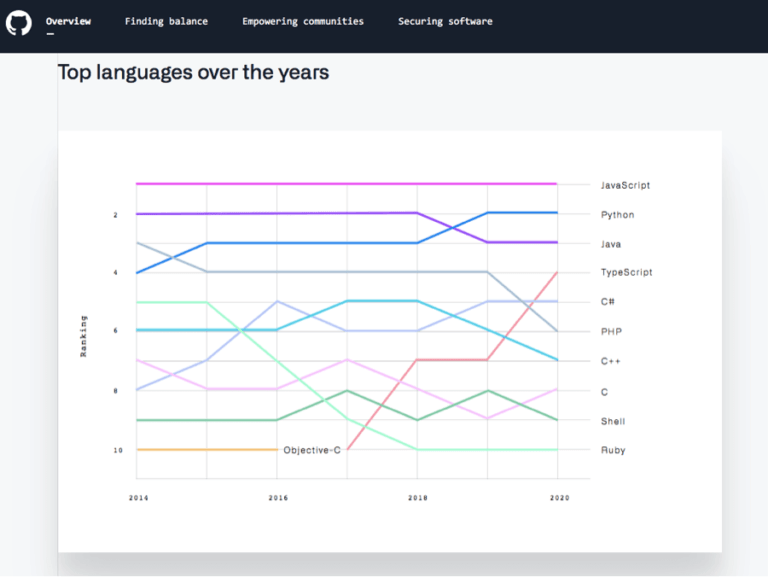Switch to Finding balance tab

(166, 21)
